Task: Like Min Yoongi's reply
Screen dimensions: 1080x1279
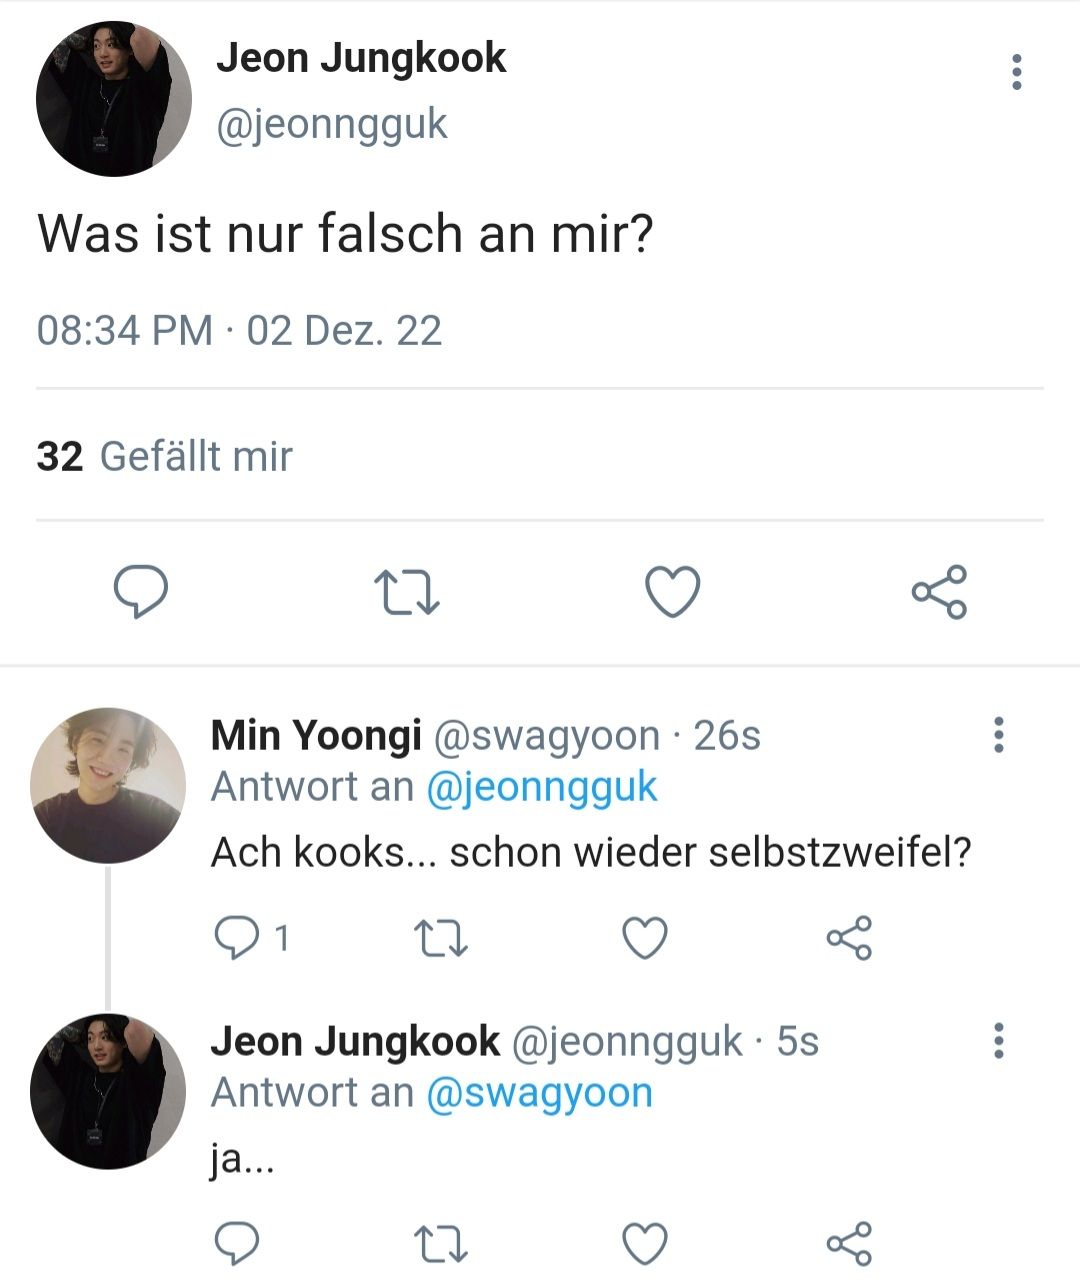Action: pos(645,938)
